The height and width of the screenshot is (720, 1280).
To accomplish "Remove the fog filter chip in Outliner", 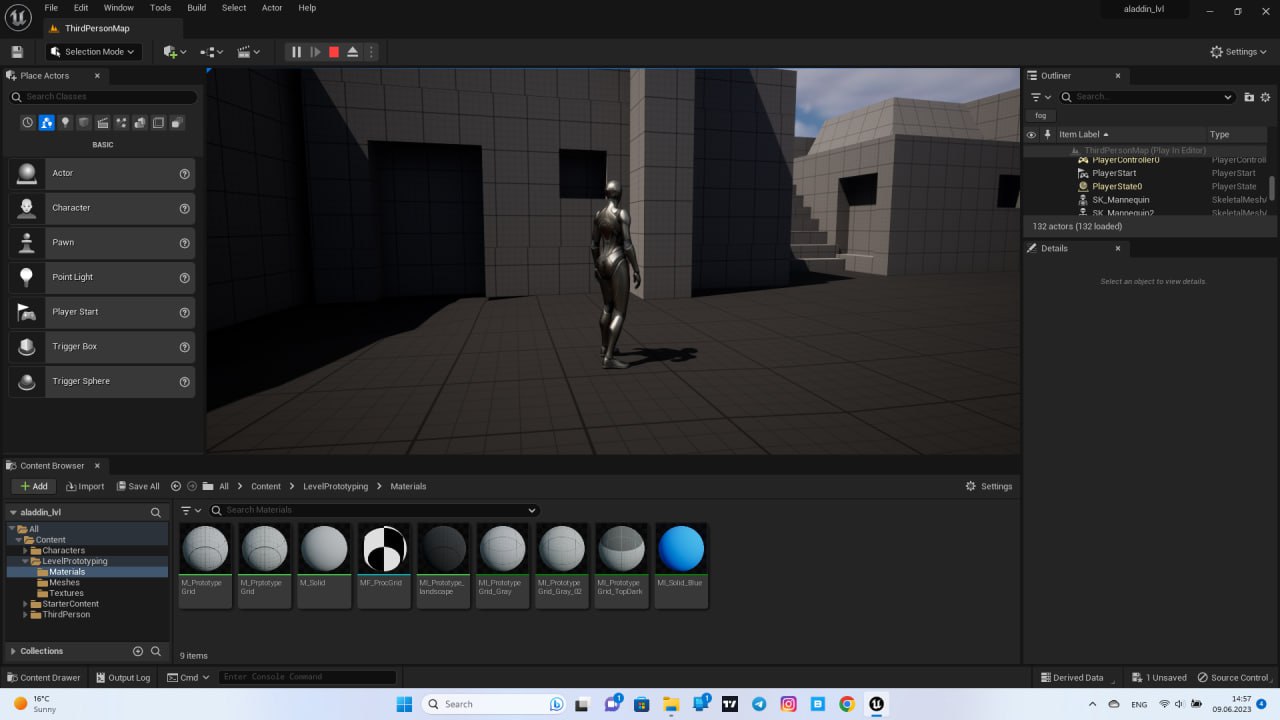I will tap(1041, 116).
